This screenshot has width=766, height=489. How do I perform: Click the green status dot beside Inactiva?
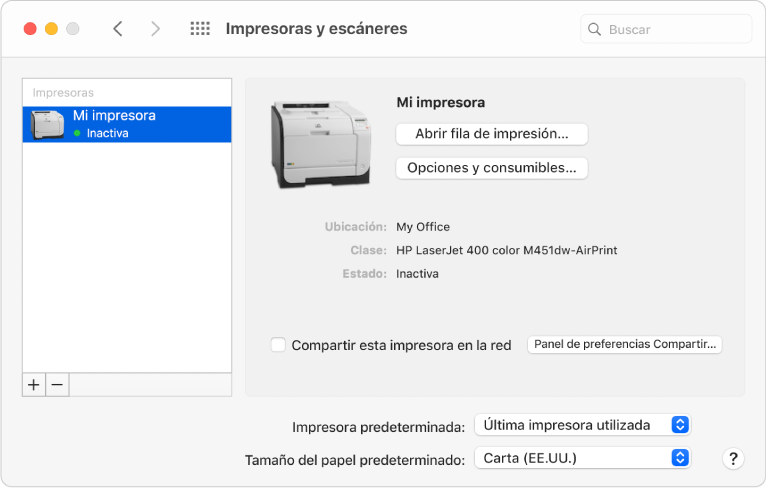pyautogui.click(x=77, y=133)
